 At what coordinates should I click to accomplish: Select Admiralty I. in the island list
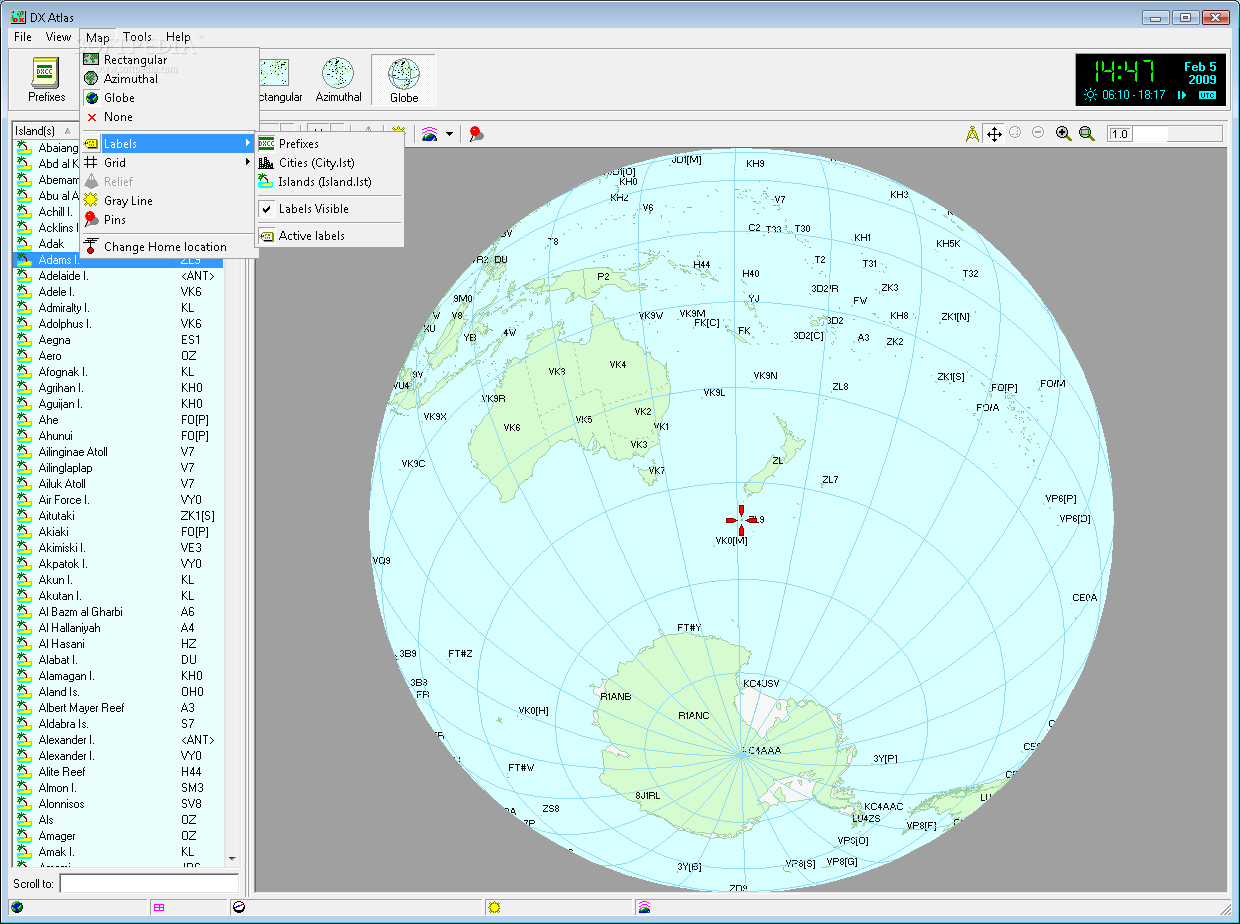[x=119, y=308]
